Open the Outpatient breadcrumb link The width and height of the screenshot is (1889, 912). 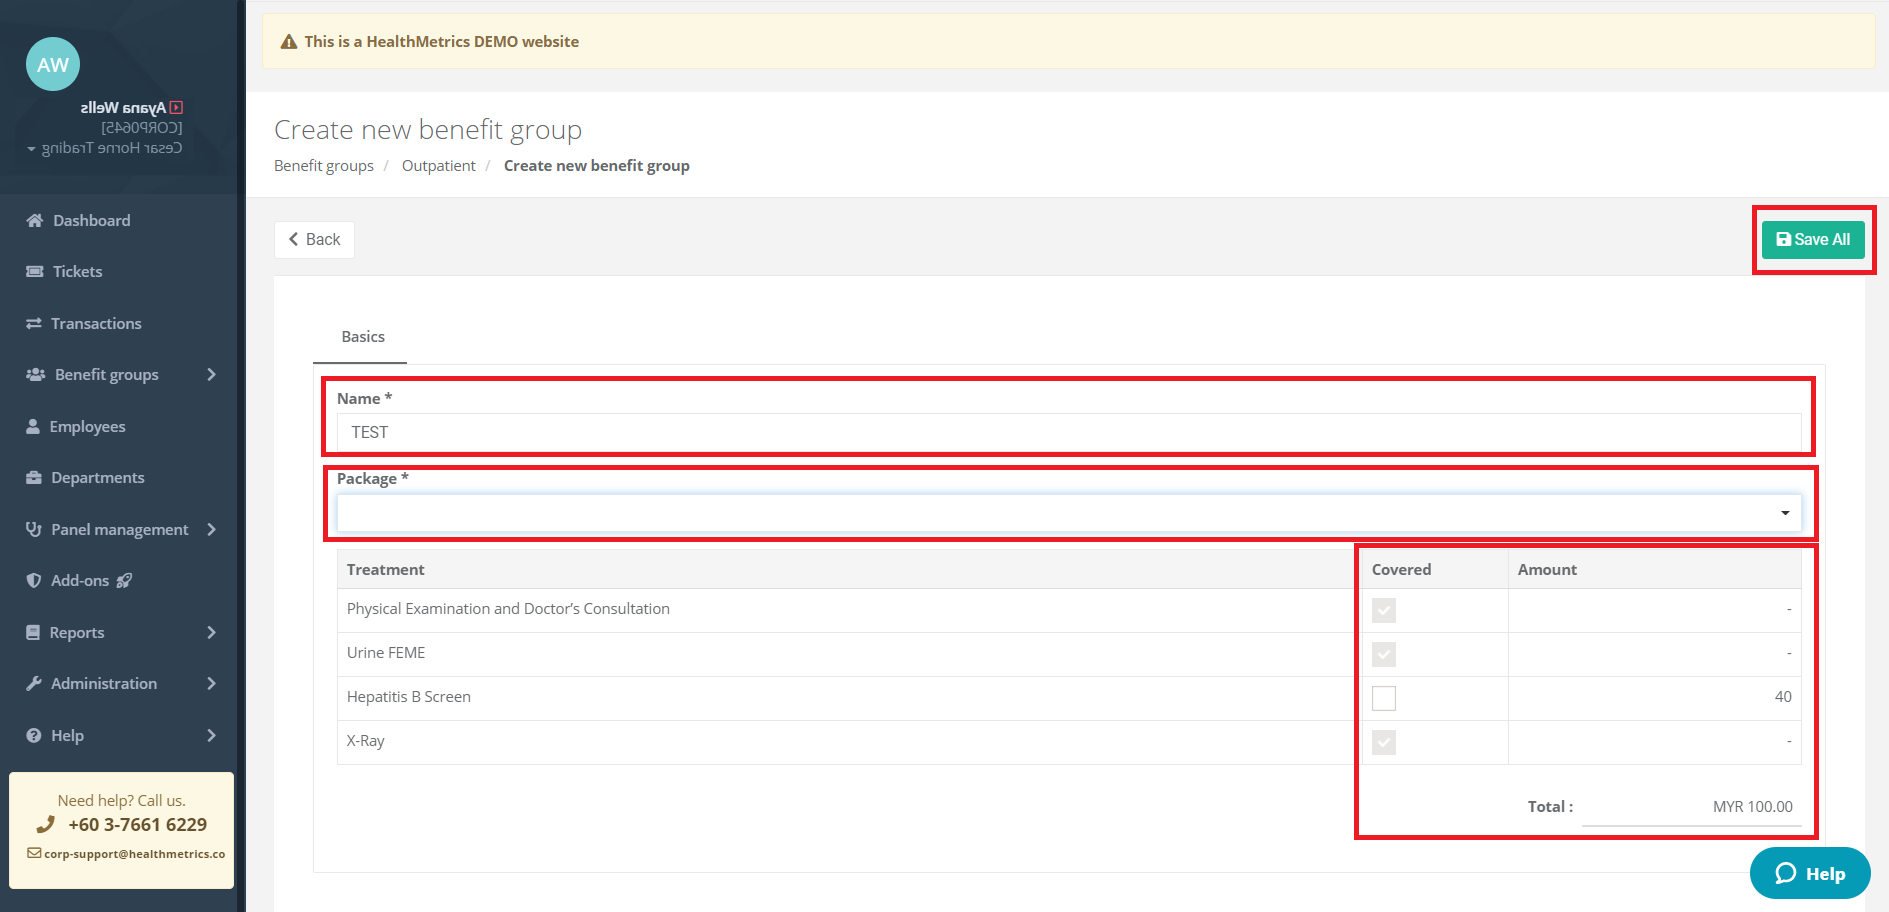(438, 166)
